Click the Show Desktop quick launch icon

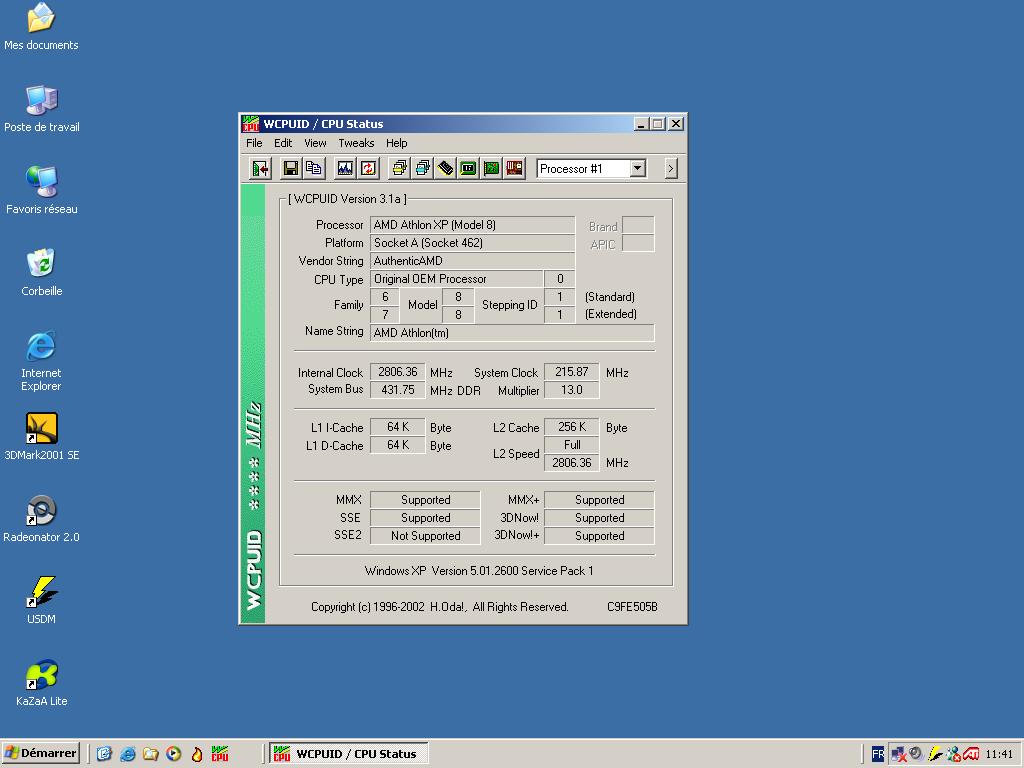[104, 754]
